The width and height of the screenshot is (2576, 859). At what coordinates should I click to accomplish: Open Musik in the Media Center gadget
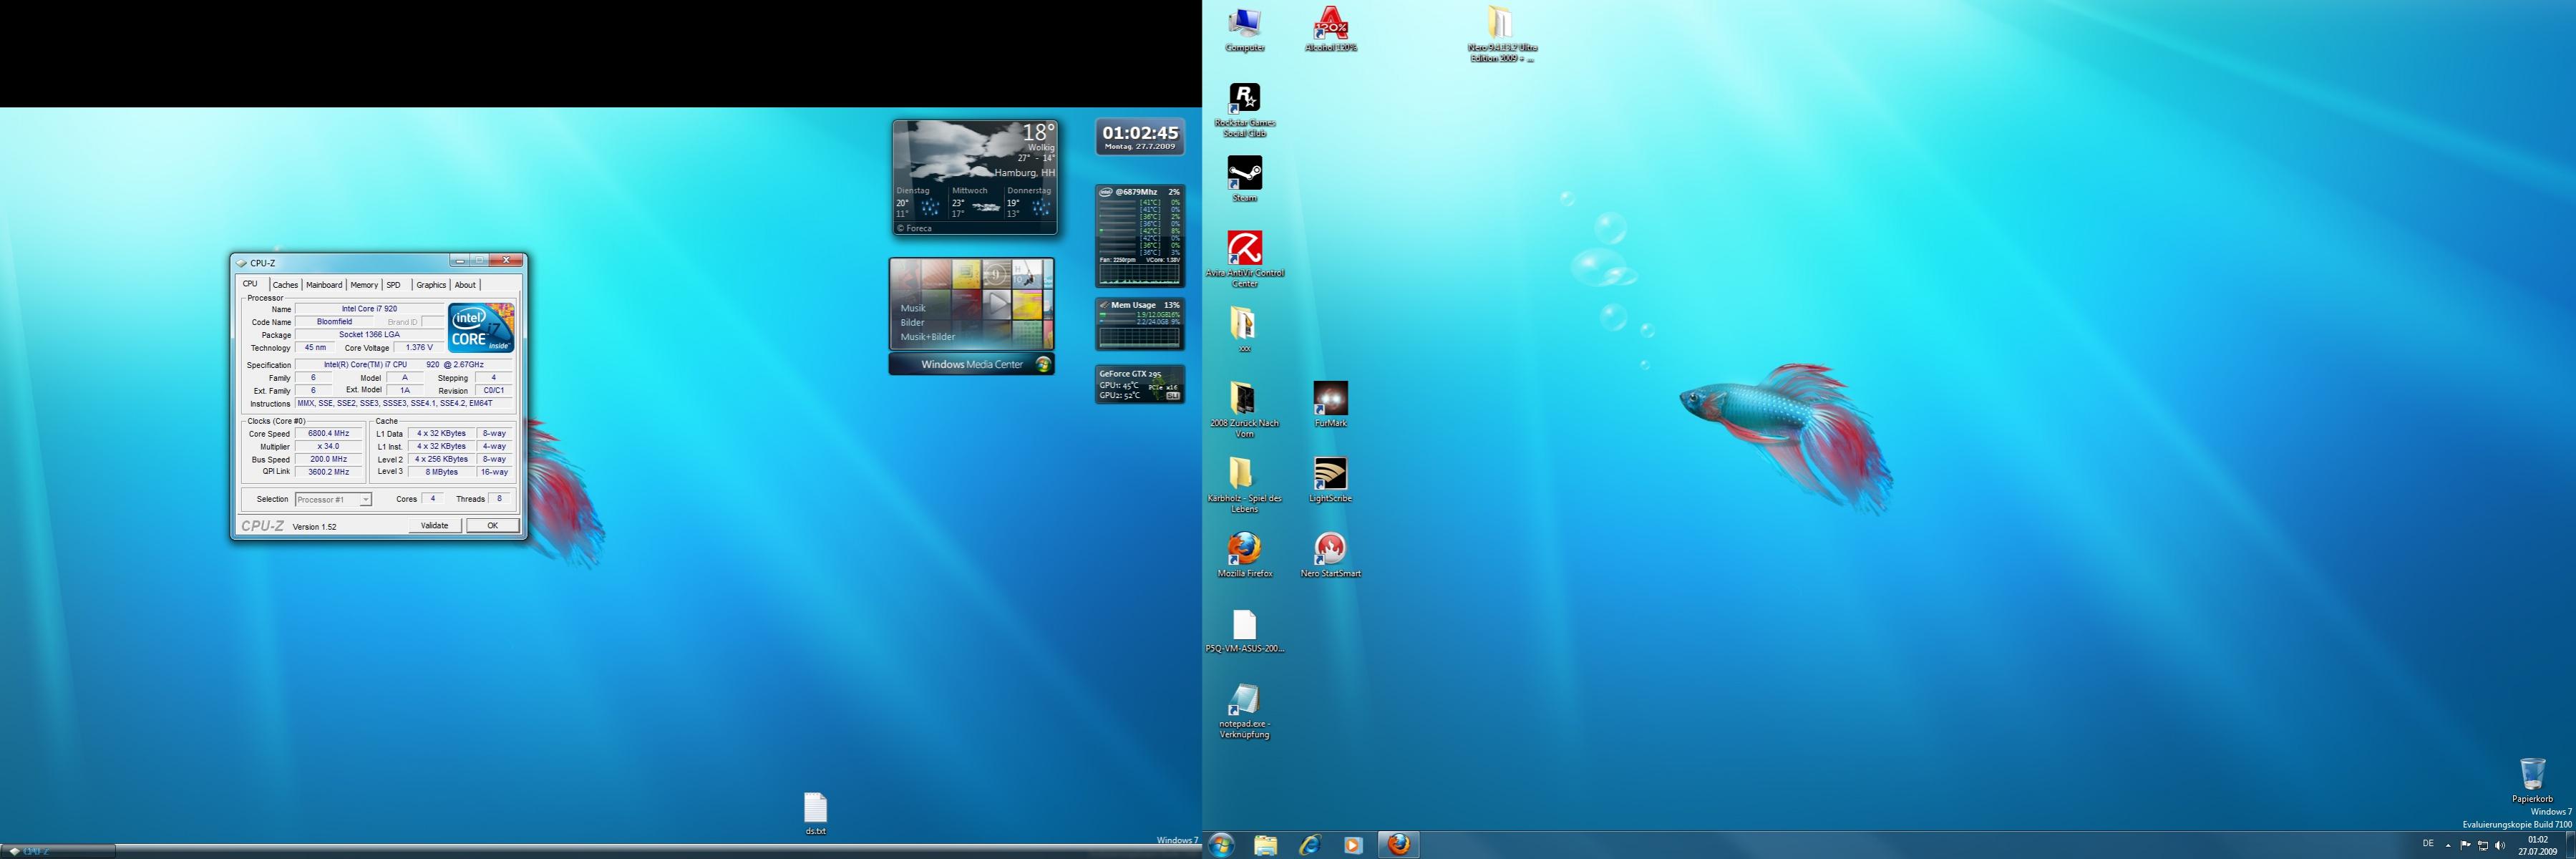tap(913, 308)
